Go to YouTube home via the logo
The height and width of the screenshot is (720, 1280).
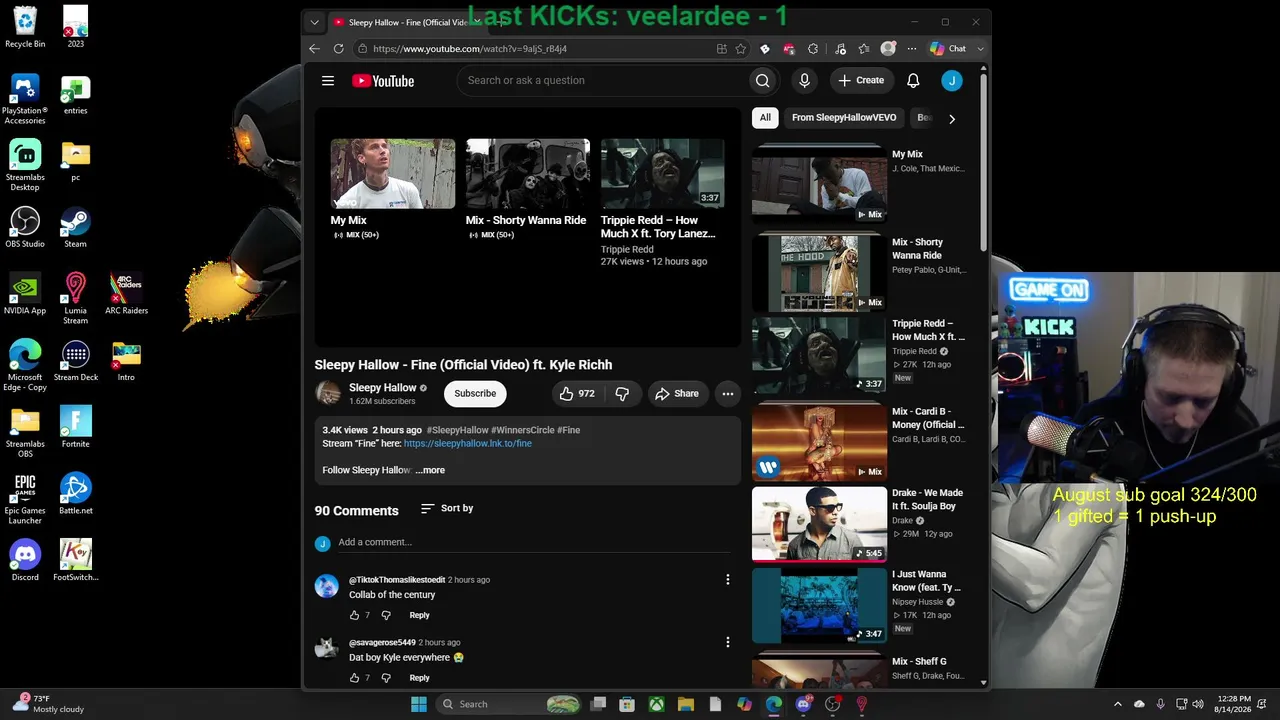(383, 81)
